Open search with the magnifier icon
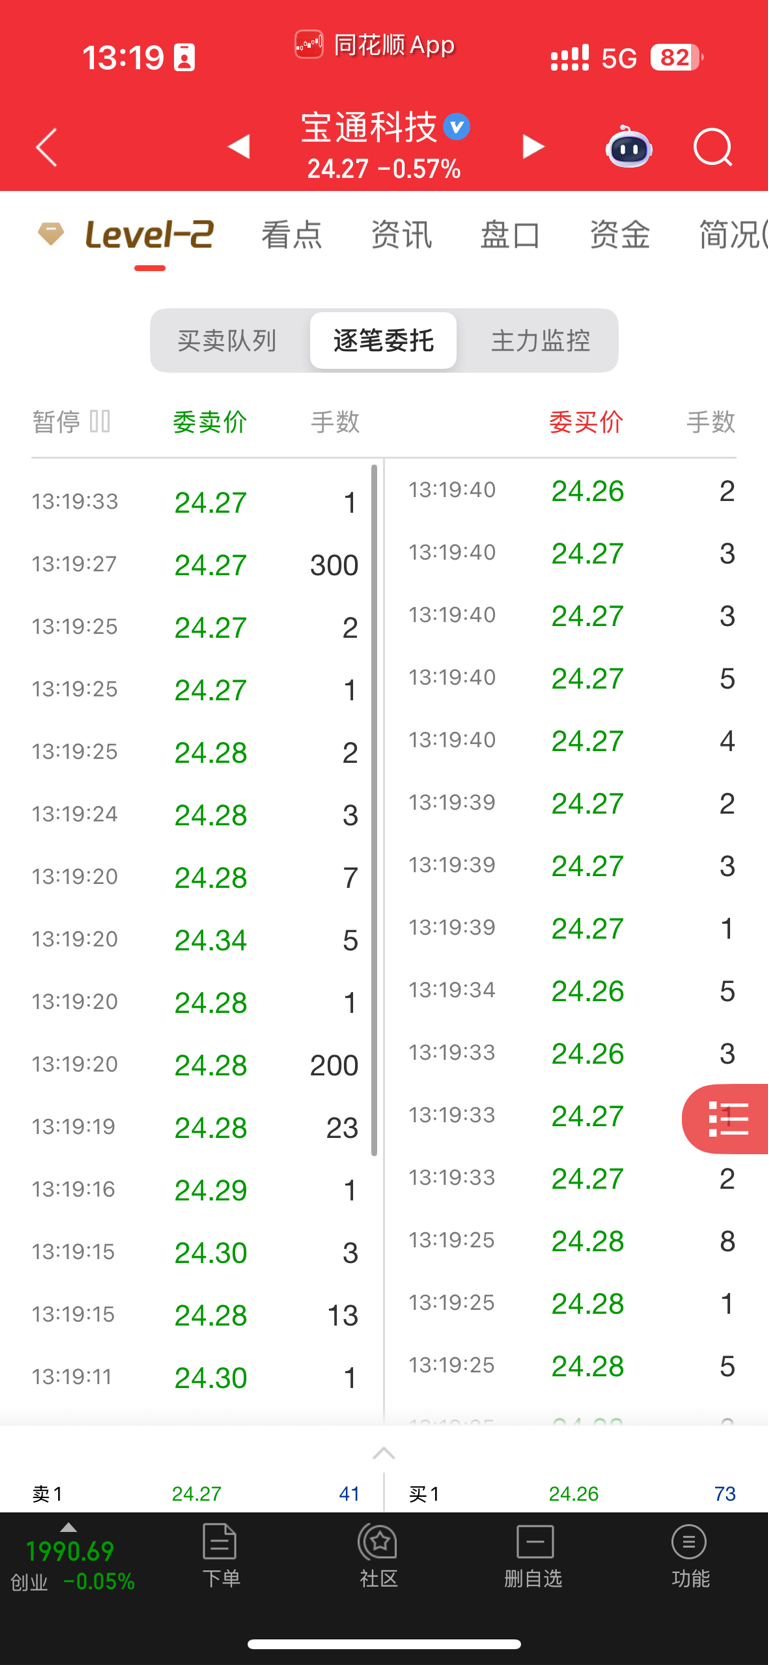 tap(713, 148)
